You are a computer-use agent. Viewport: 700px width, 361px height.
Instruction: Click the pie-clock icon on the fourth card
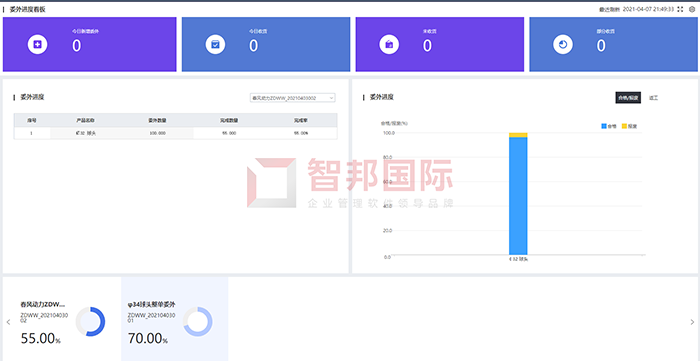point(562,44)
